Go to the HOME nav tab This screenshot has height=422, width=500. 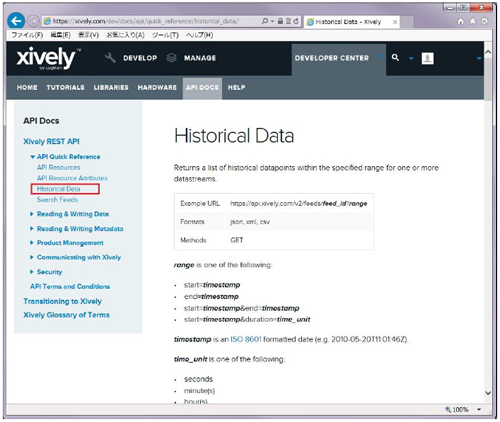click(x=27, y=87)
